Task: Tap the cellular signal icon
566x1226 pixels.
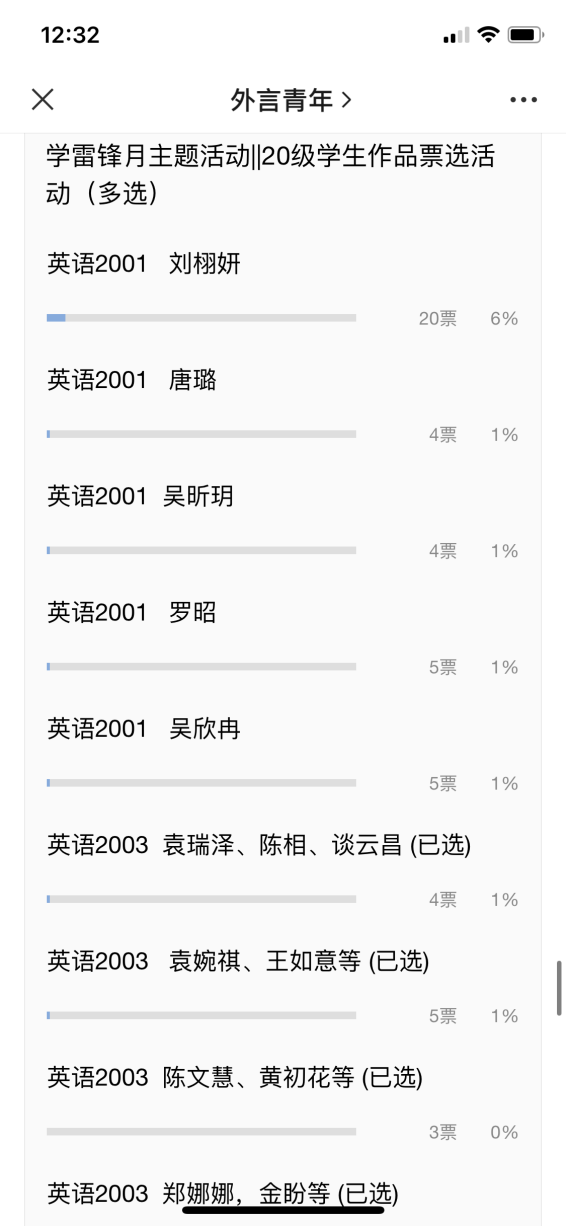Action: pyautogui.click(x=456, y=36)
